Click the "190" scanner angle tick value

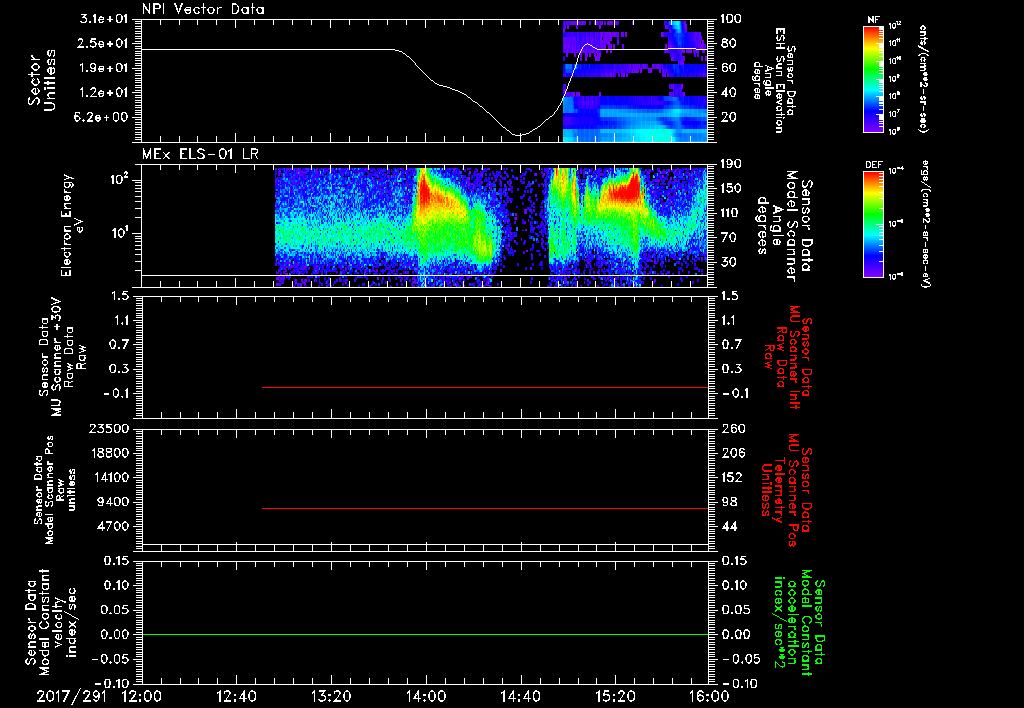[733, 164]
